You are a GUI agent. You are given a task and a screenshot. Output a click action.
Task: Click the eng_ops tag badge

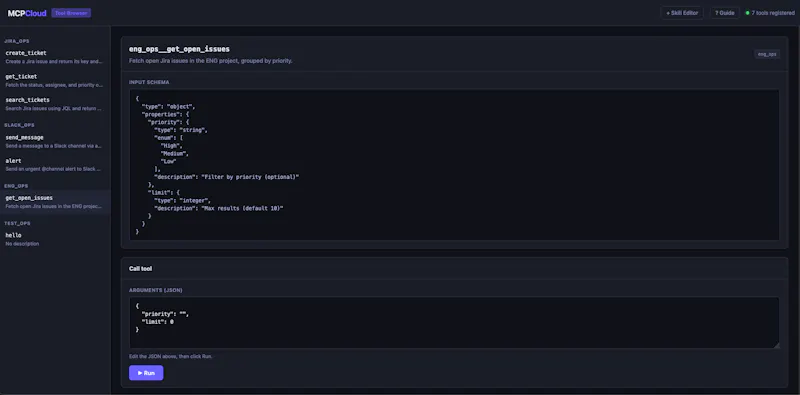tap(767, 54)
